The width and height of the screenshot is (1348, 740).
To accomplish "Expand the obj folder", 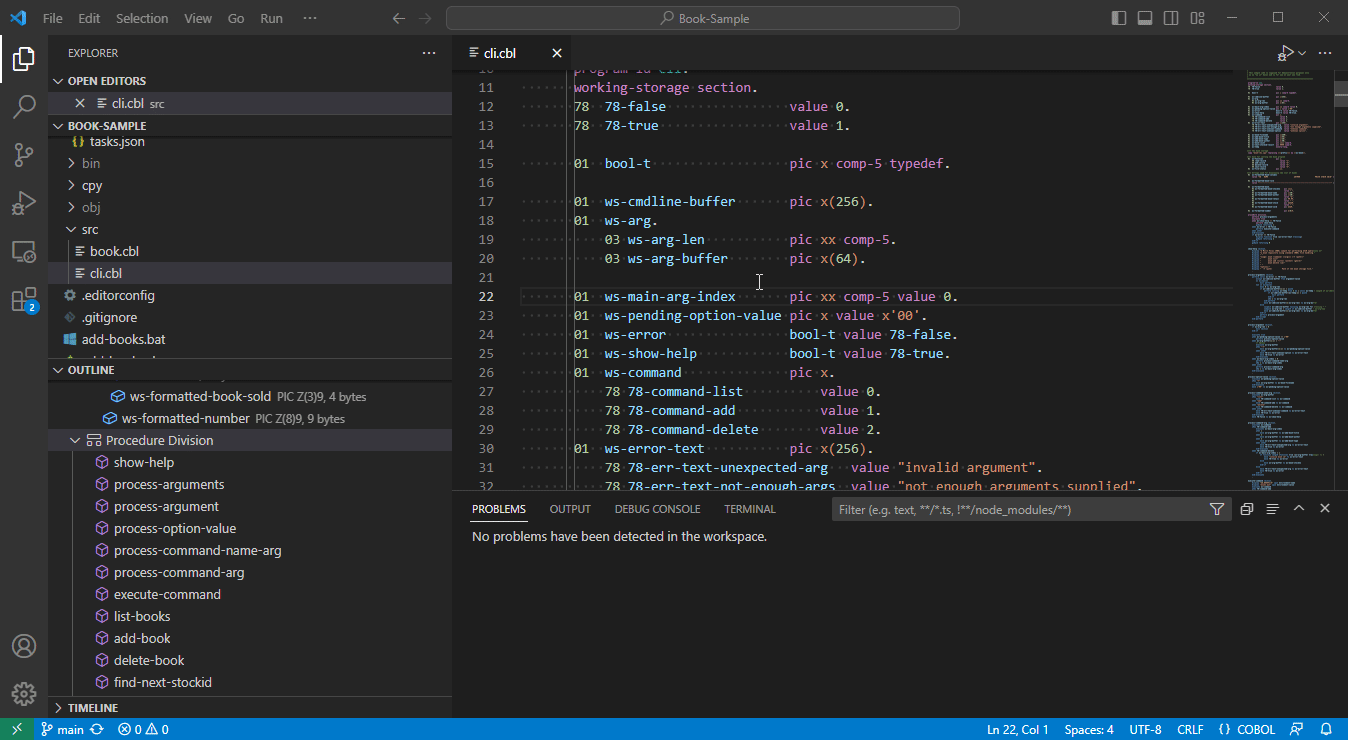I will pyautogui.click(x=71, y=207).
